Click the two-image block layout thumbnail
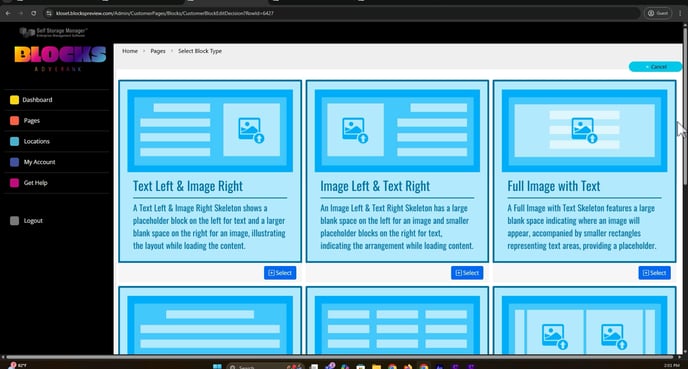The height and width of the screenshot is (369, 688). click(x=584, y=325)
